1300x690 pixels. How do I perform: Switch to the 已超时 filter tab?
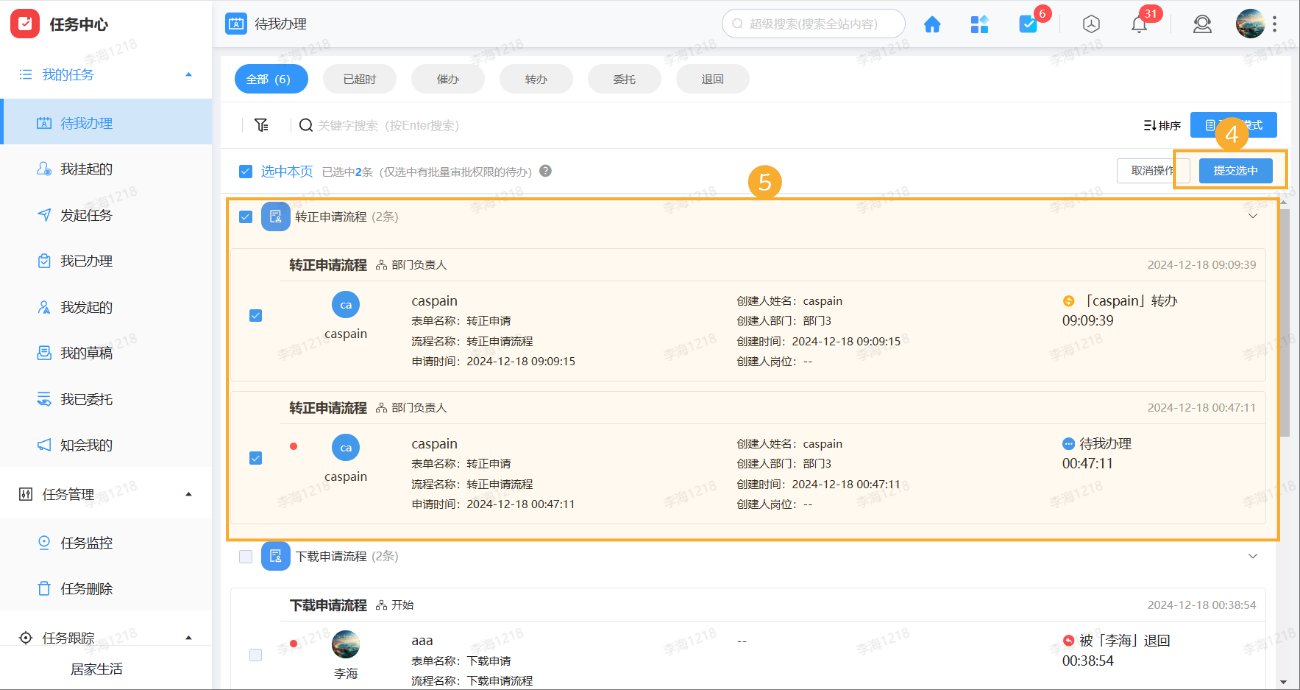point(359,78)
